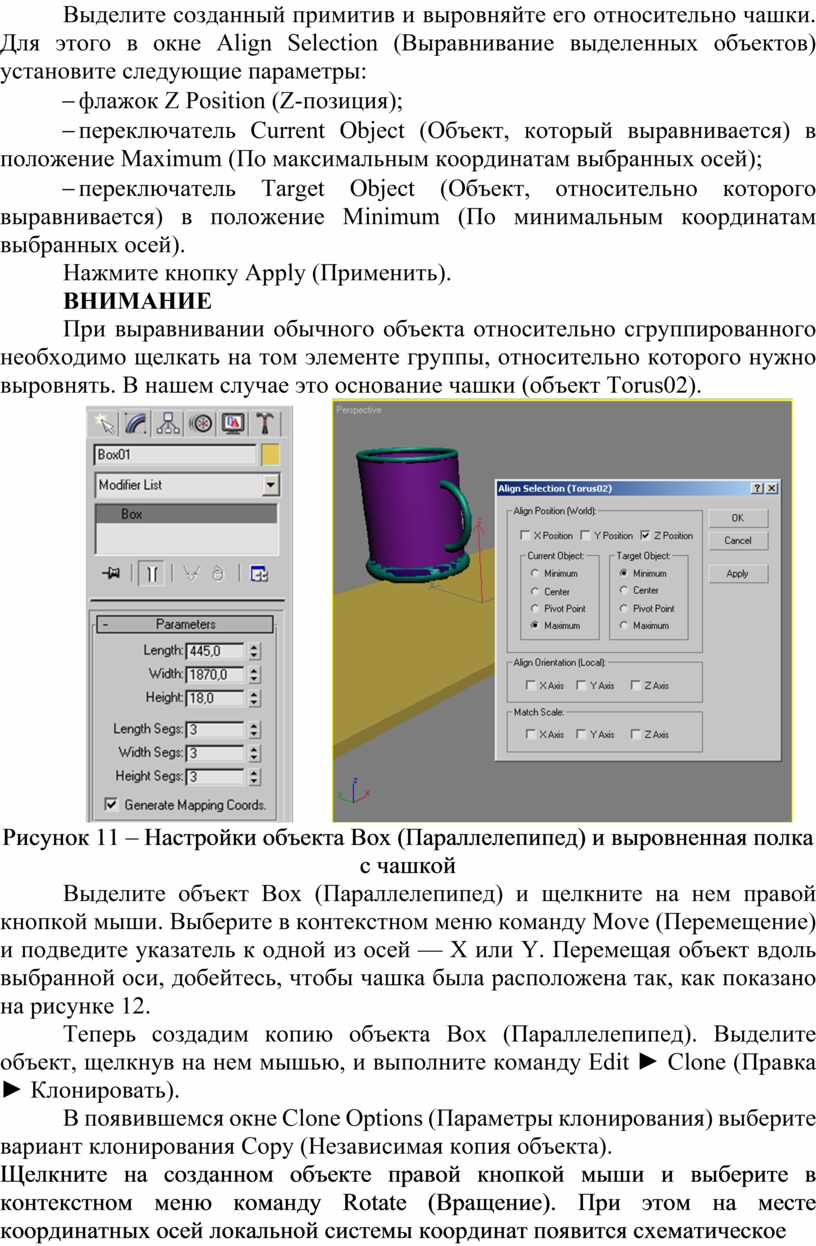Click the Length Segs spinner
816x1246 pixels.
pos(254,729)
